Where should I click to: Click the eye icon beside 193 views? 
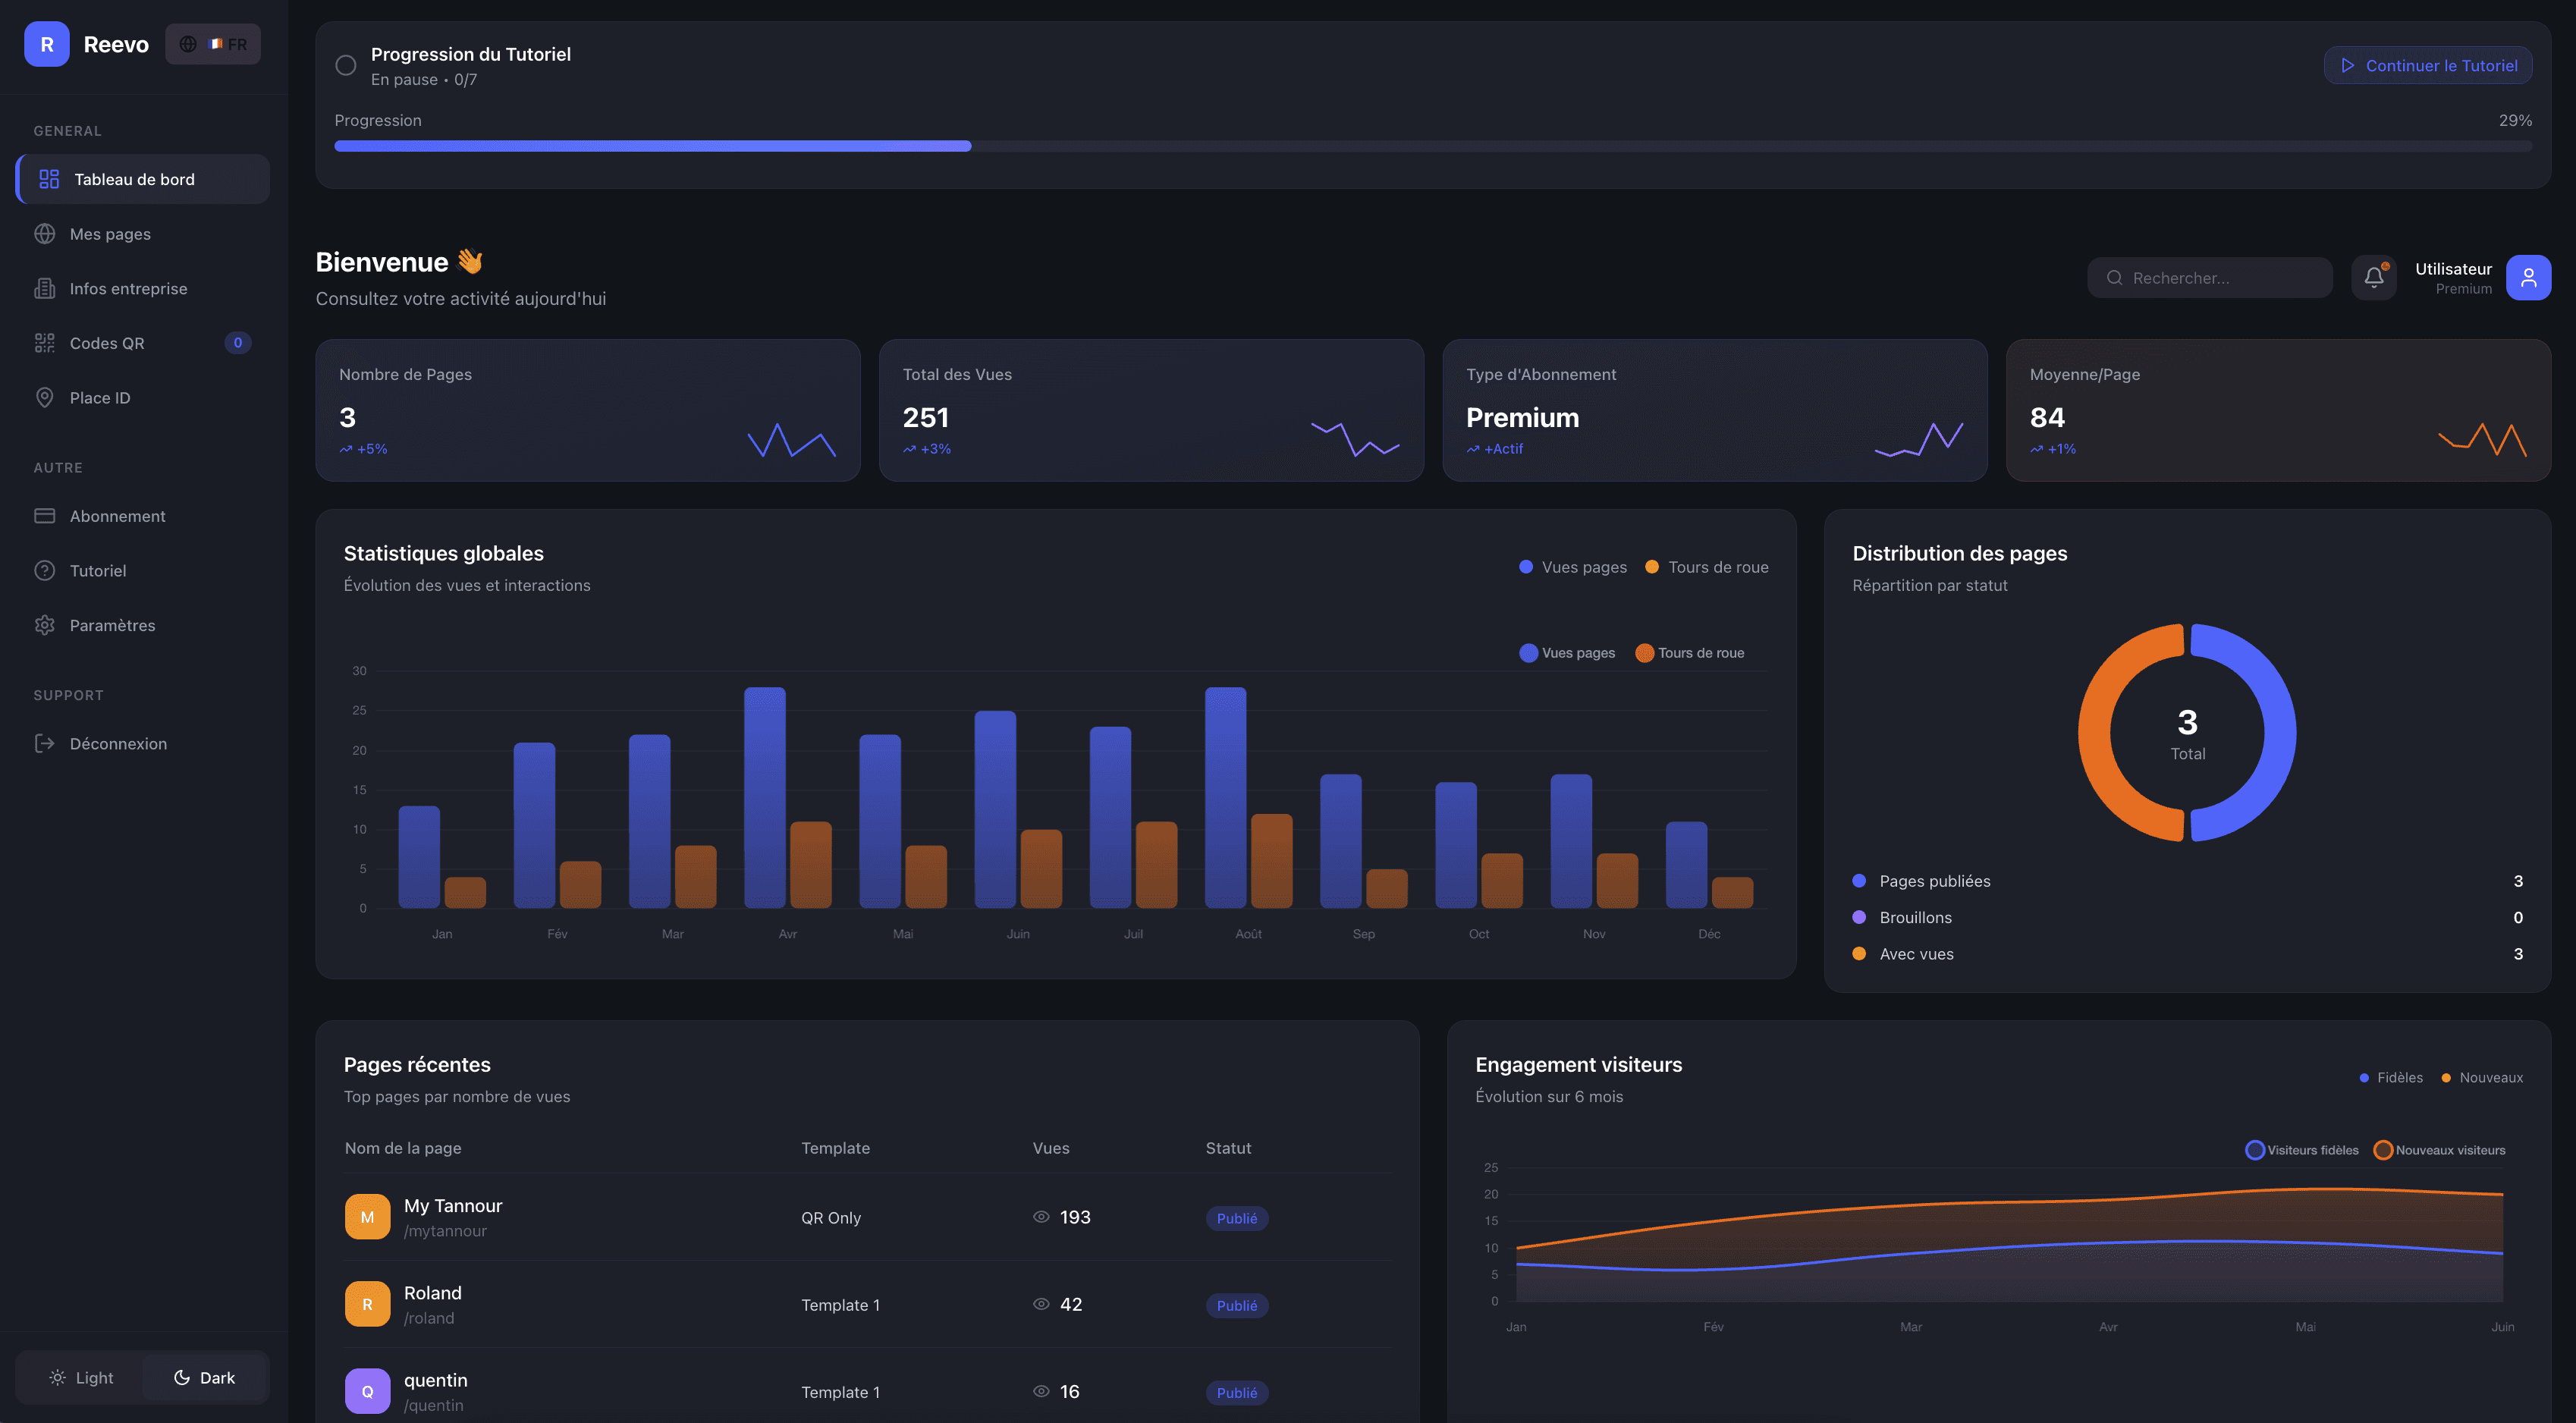[1041, 1217]
